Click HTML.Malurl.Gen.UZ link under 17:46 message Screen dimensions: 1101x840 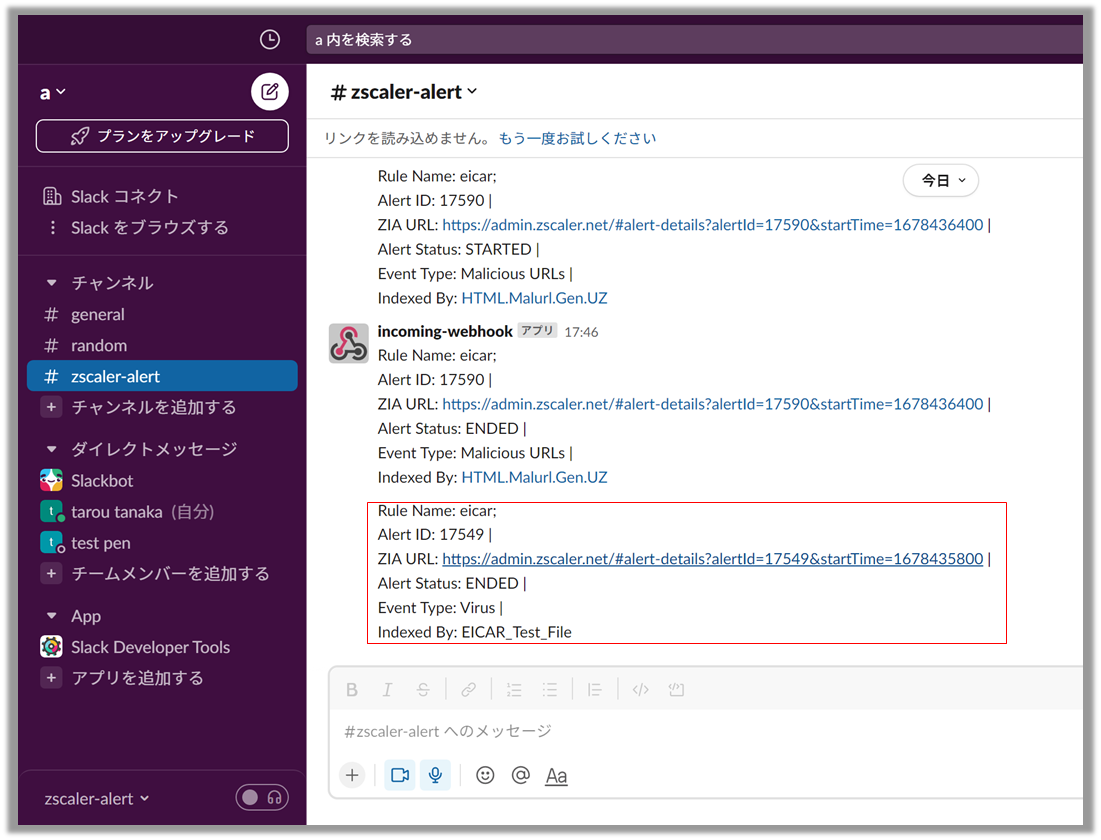534,477
